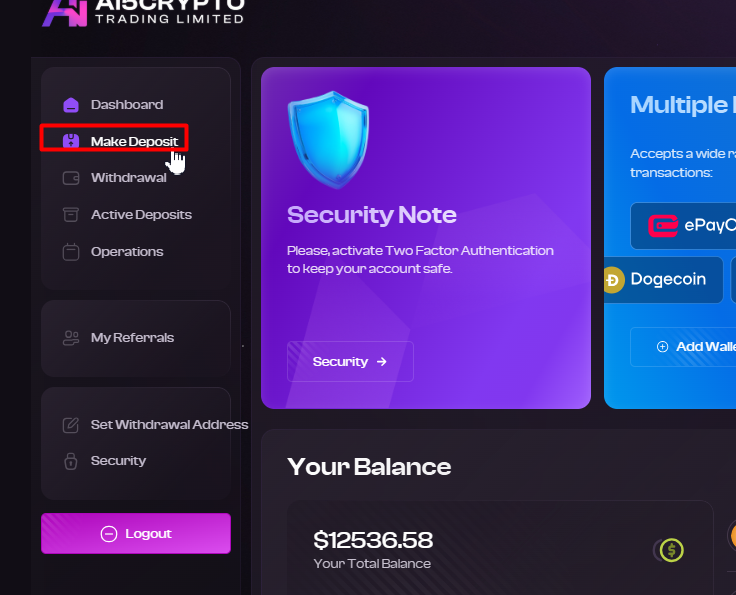736x595 pixels.
Task: Click the Operations calendar icon
Action: click(x=71, y=252)
